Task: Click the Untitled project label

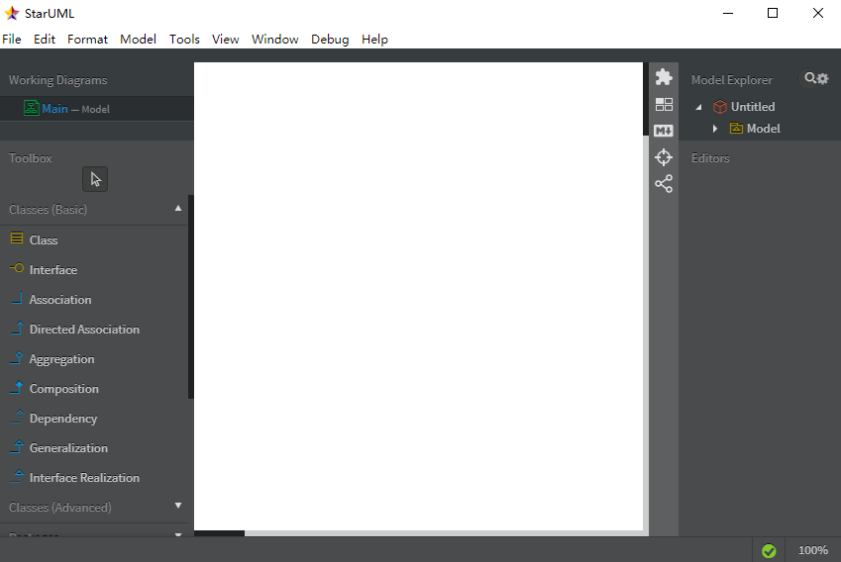Action: pos(753,107)
